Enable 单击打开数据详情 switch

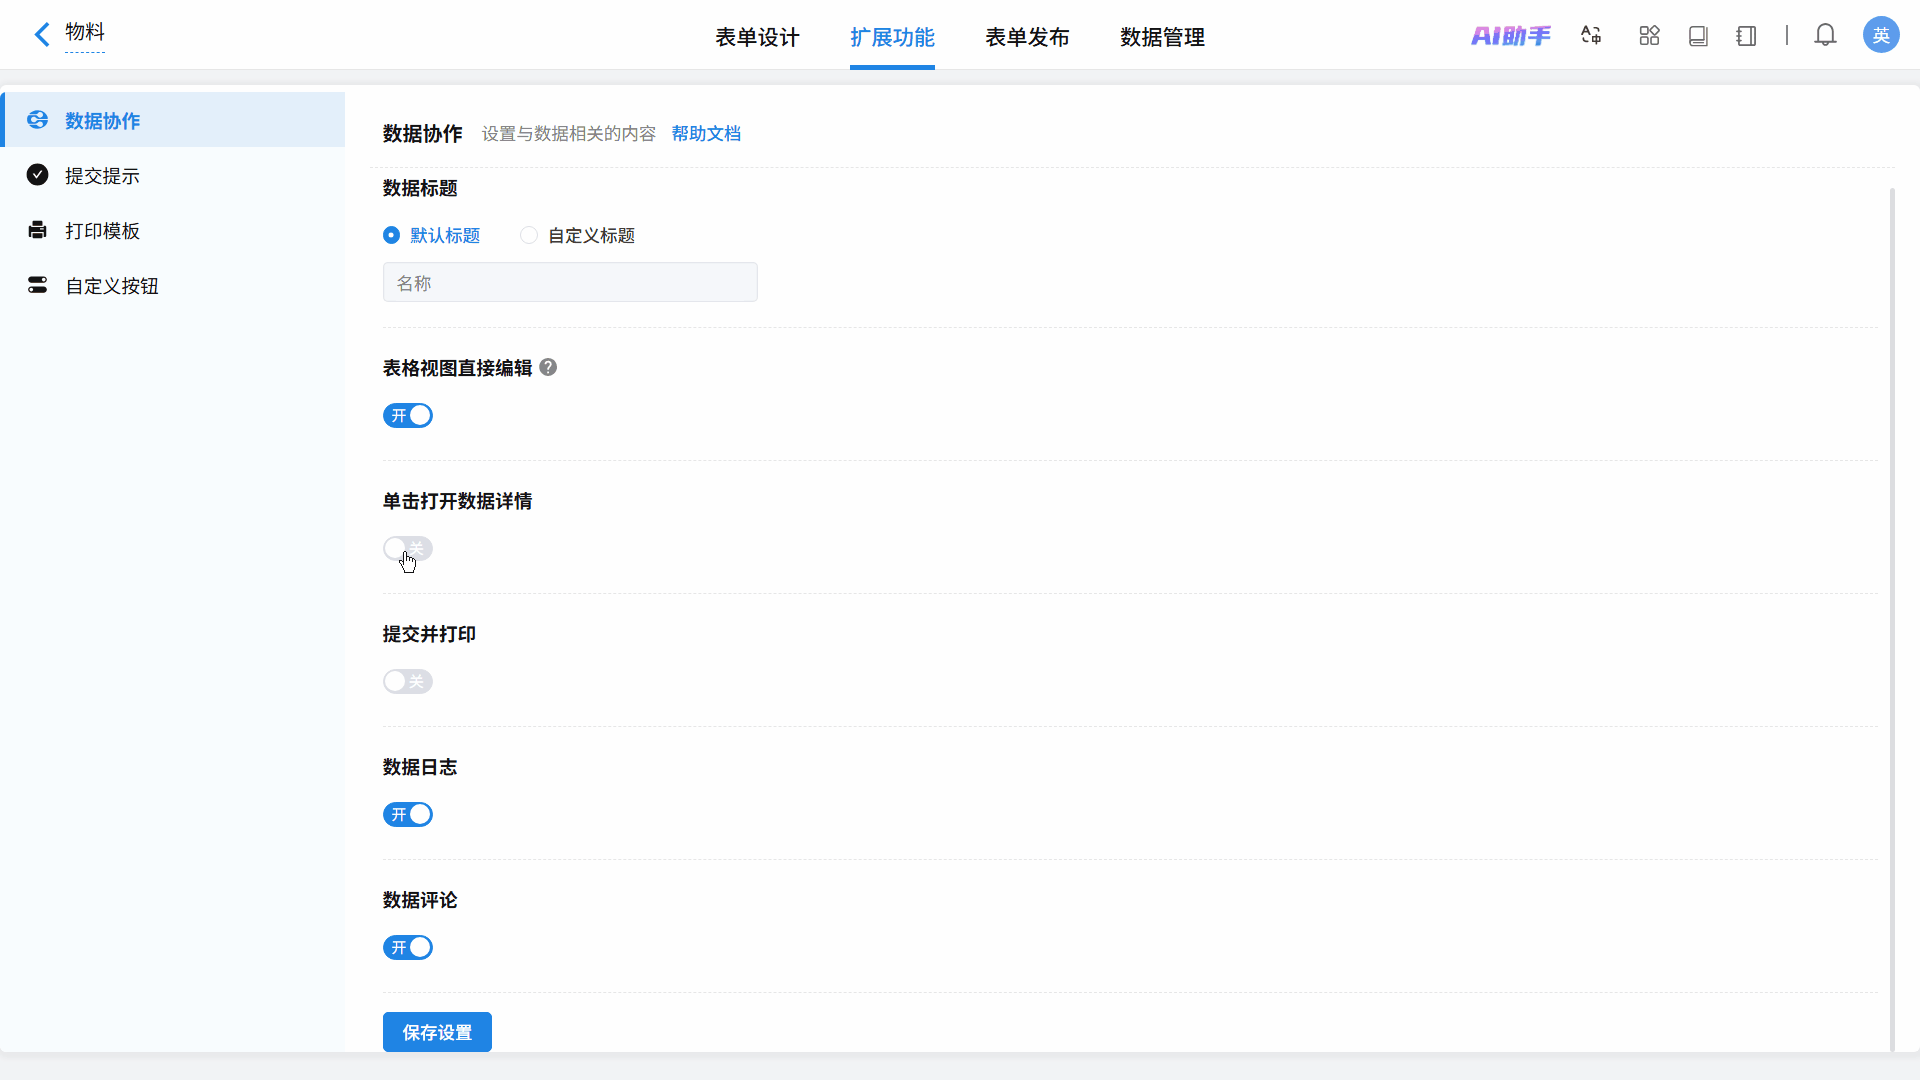408,548
